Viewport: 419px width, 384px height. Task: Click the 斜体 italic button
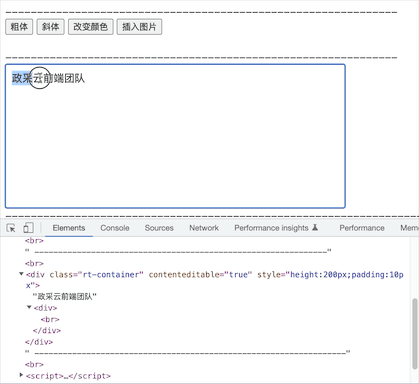pyautogui.click(x=50, y=27)
